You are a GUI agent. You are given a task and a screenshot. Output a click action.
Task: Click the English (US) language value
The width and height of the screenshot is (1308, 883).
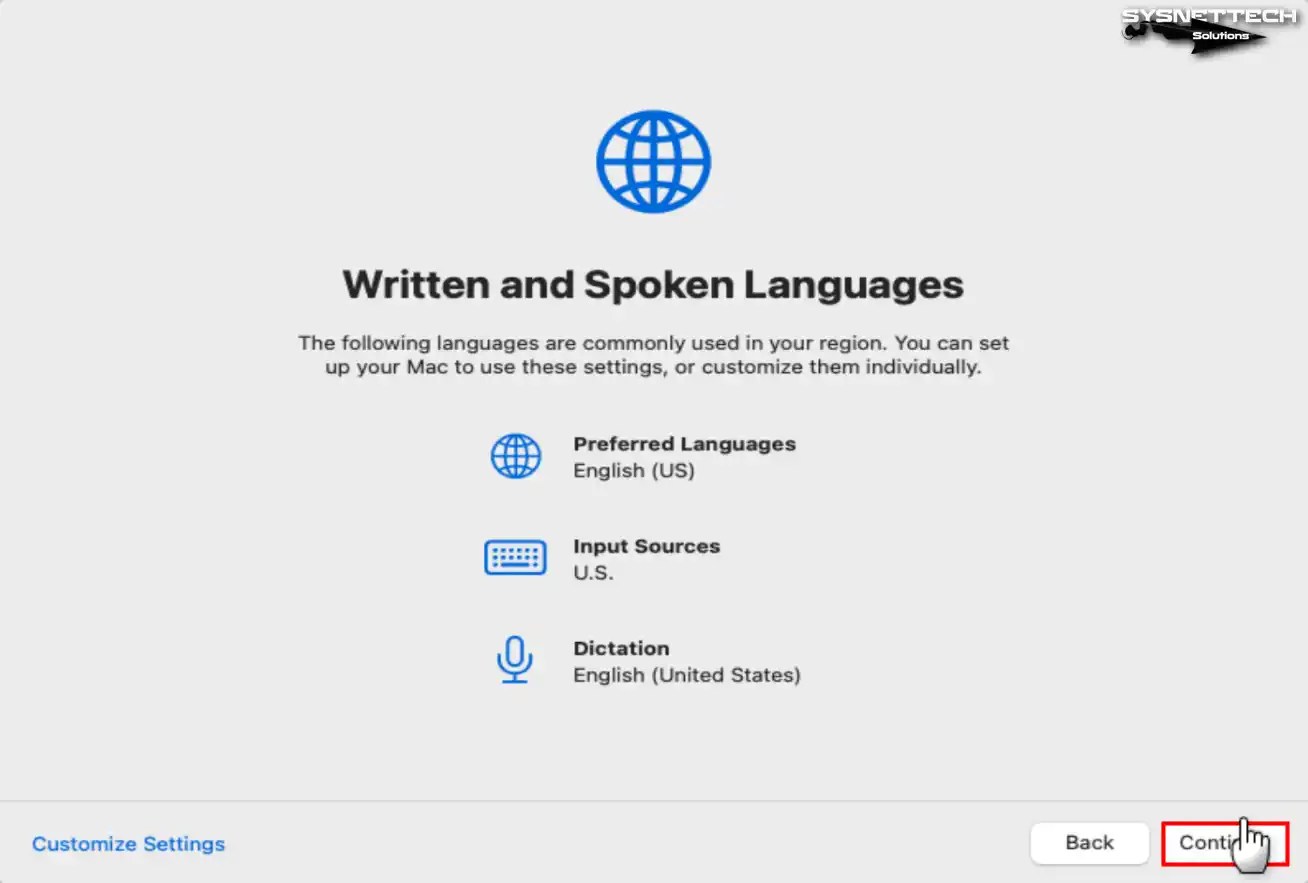click(633, 471)
